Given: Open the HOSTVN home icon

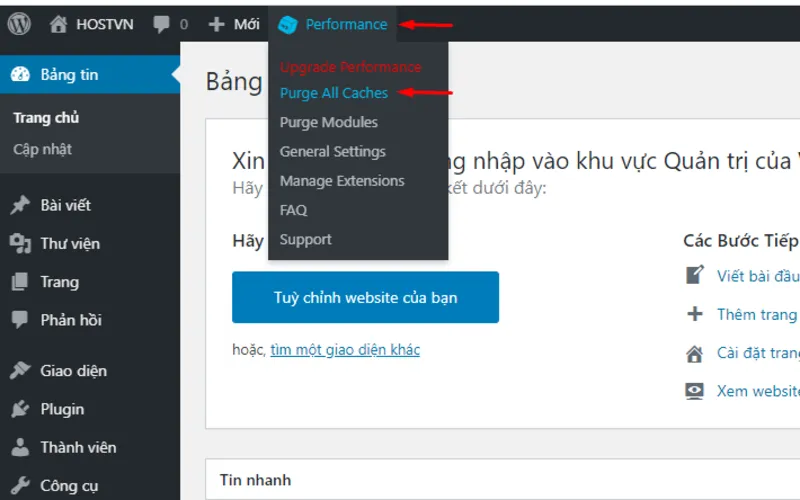Looking at the screenshot, I should pos(58,24).
